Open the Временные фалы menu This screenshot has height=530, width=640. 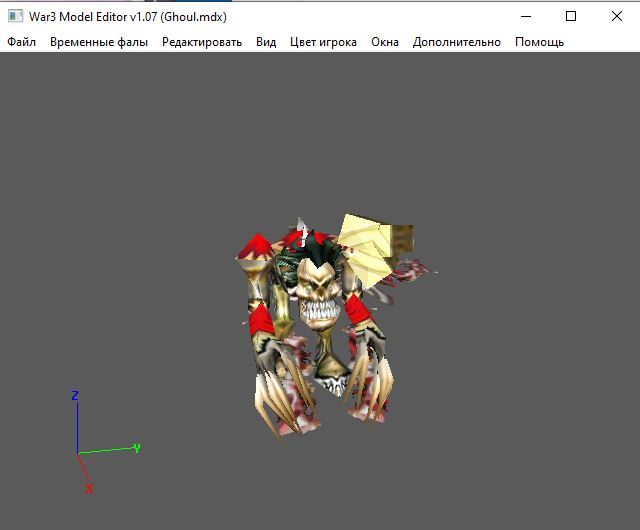tap(99, 42)
